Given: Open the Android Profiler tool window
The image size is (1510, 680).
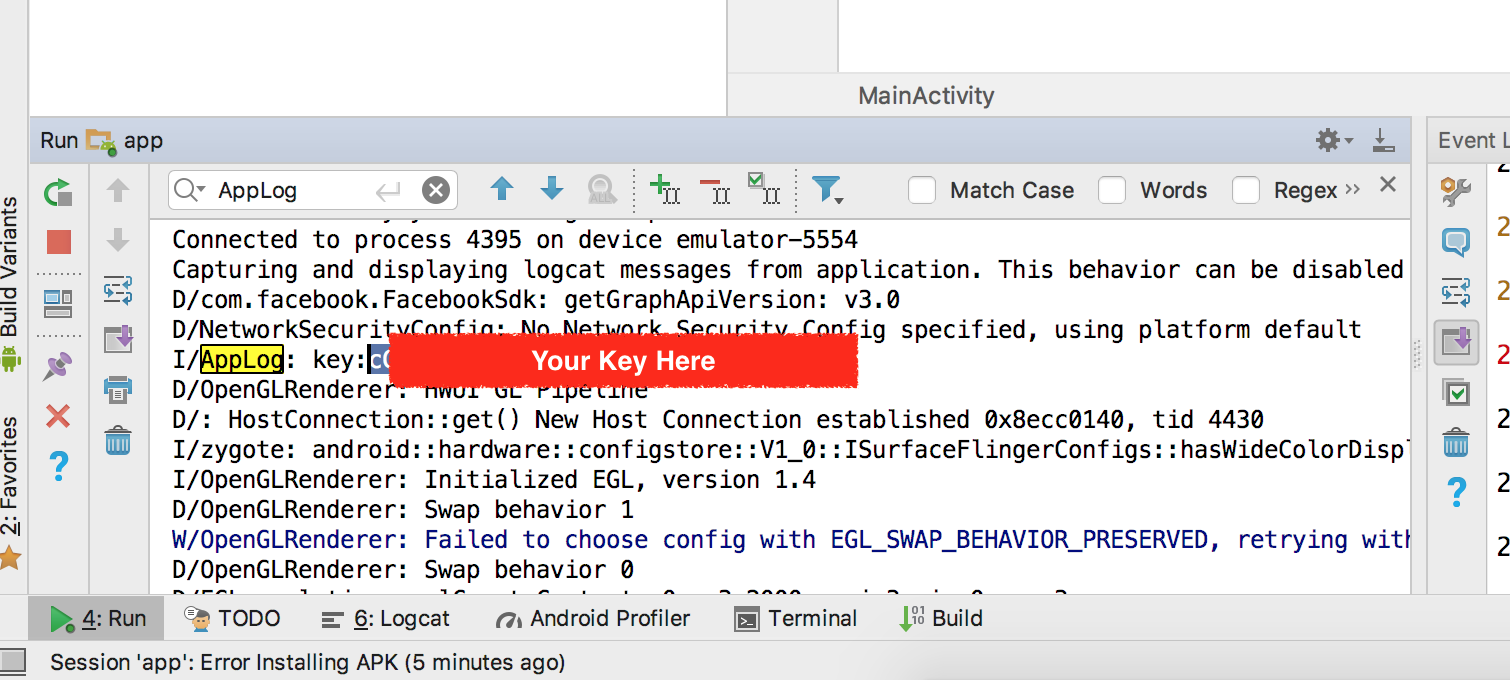Looking at the screenshot, I should (x=593, y=619).
